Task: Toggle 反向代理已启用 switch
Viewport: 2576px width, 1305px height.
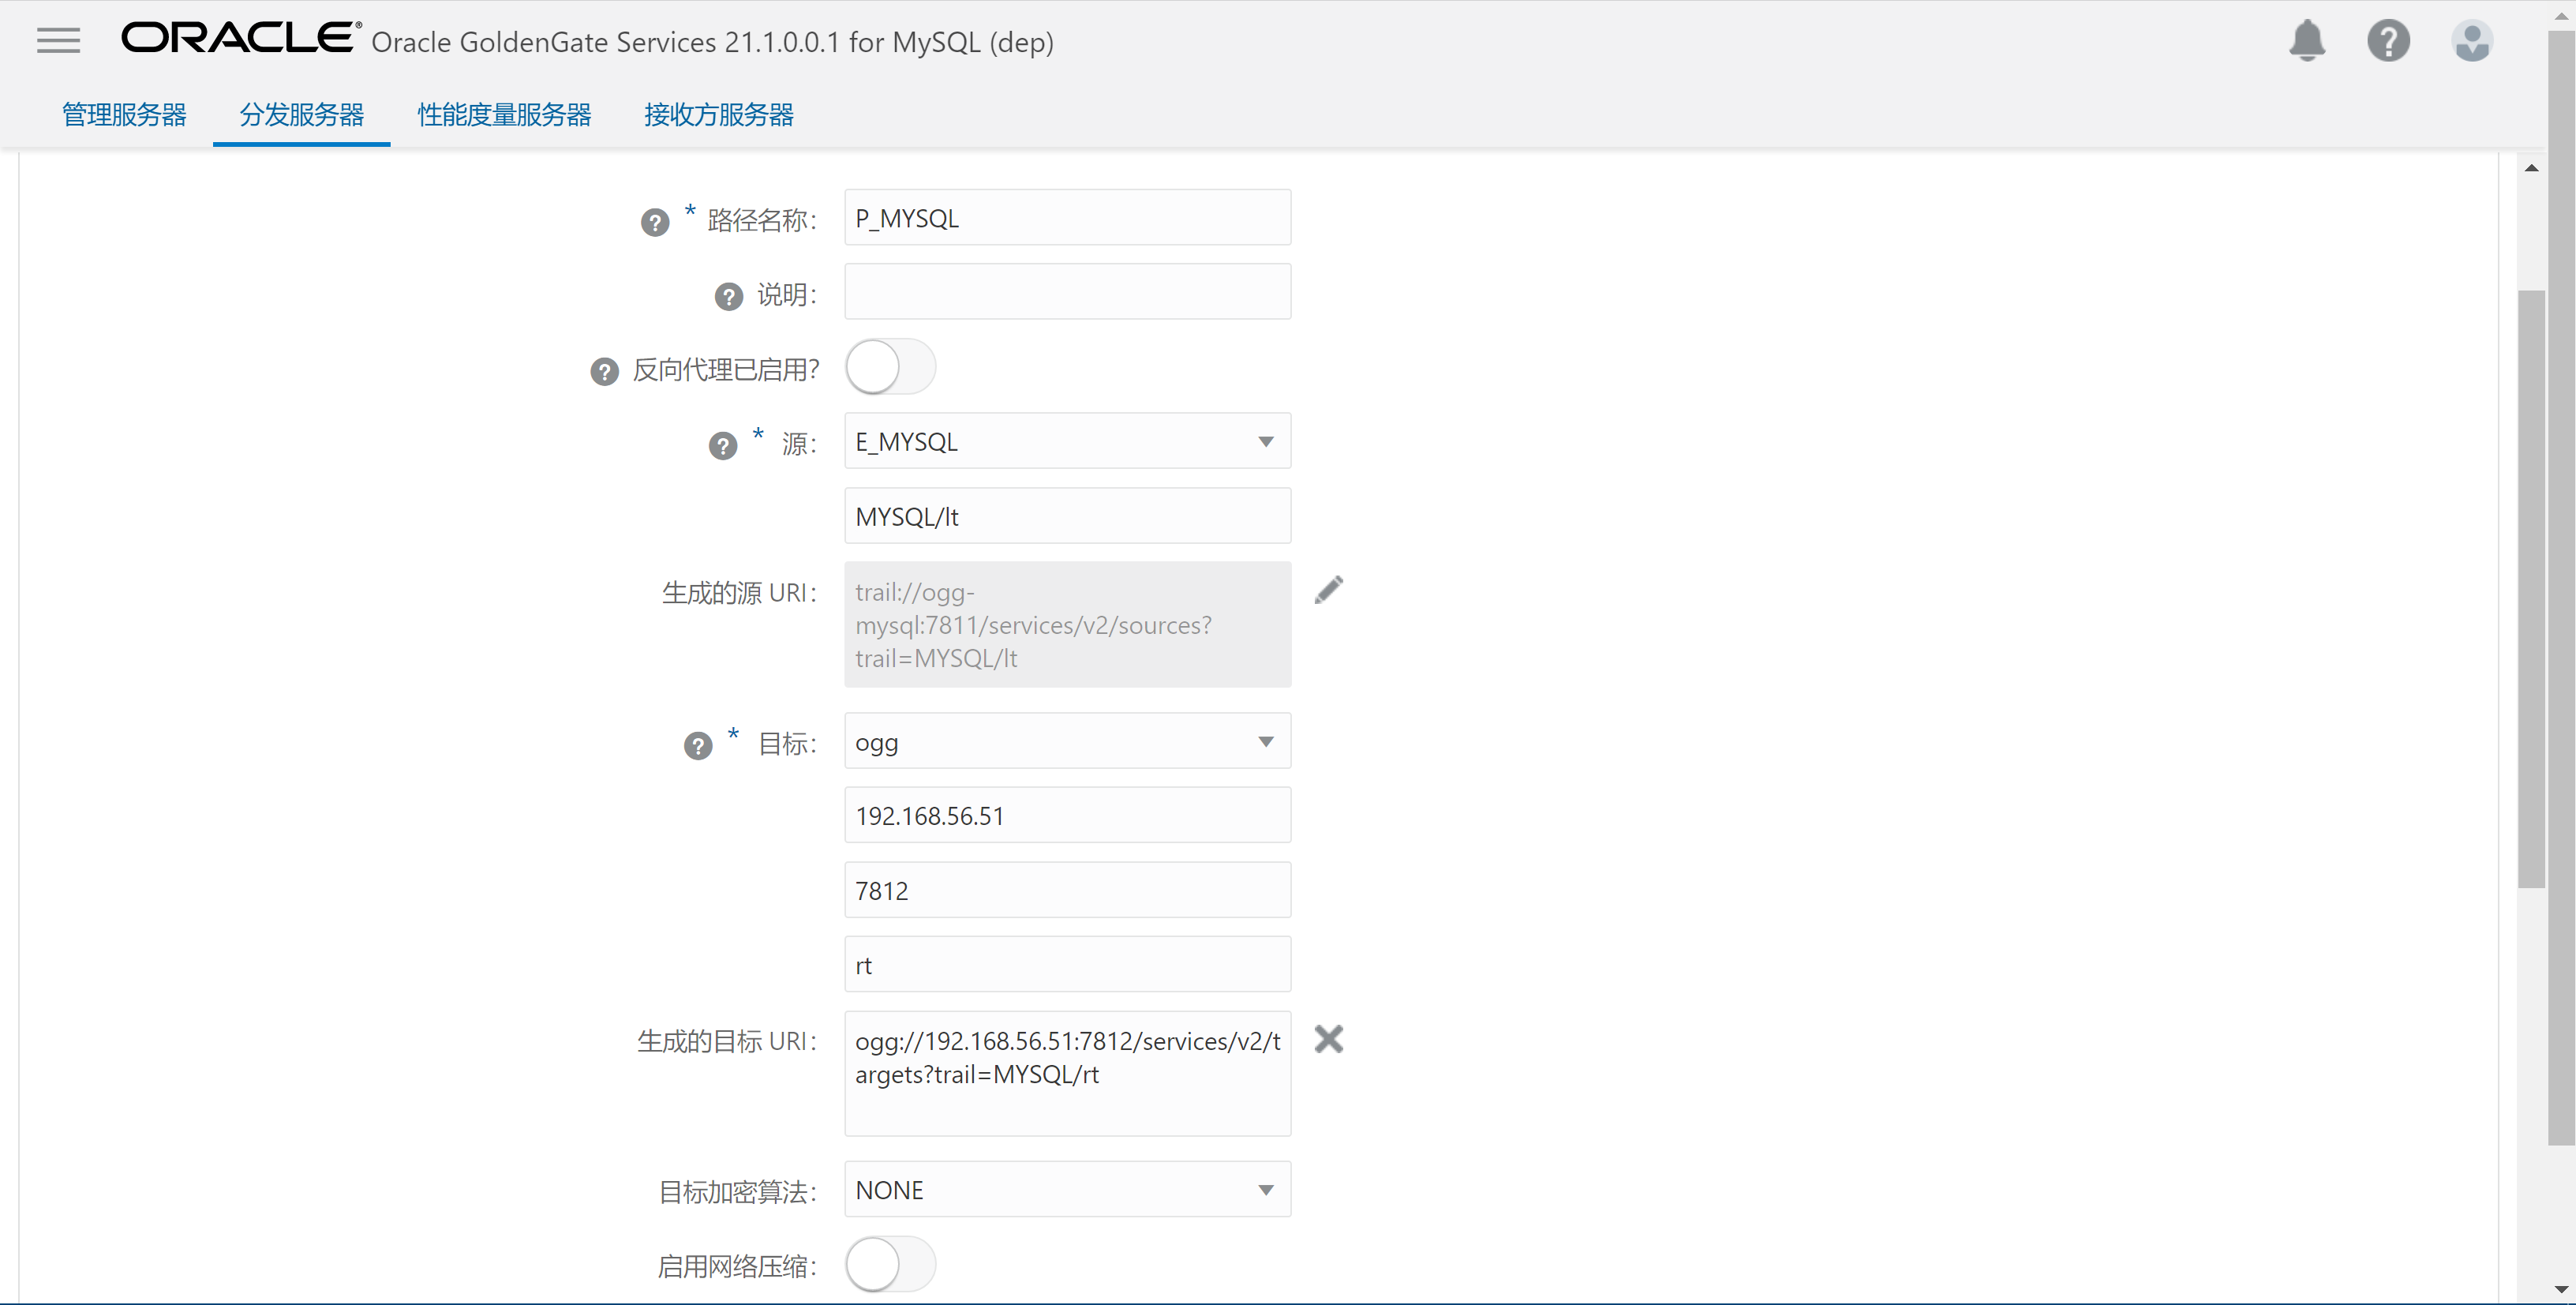Action: (x=890, y=367)
